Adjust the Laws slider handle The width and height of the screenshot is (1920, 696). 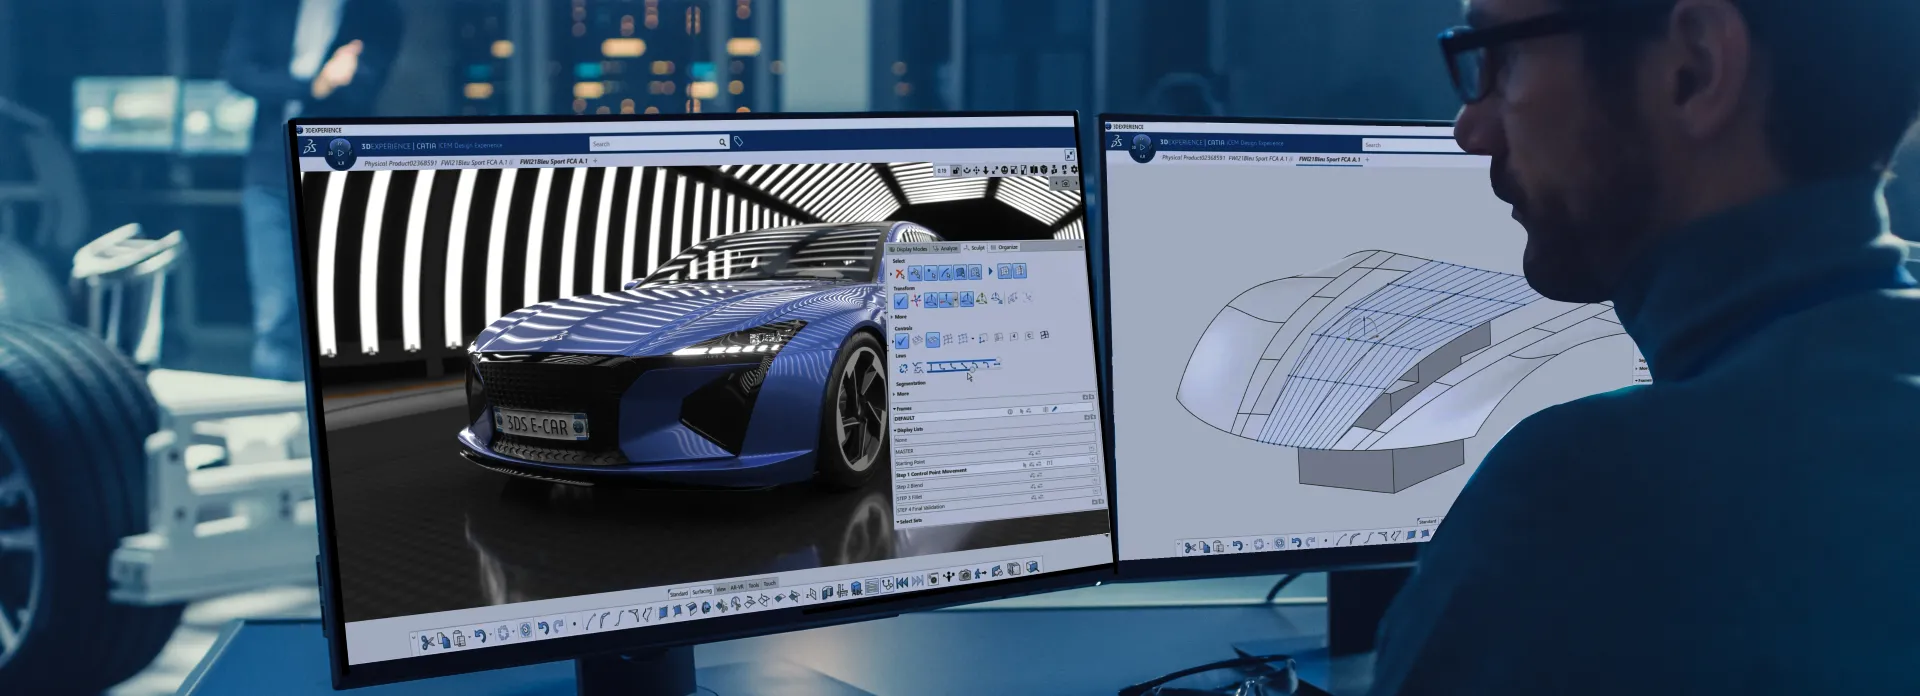click(971, 367)
